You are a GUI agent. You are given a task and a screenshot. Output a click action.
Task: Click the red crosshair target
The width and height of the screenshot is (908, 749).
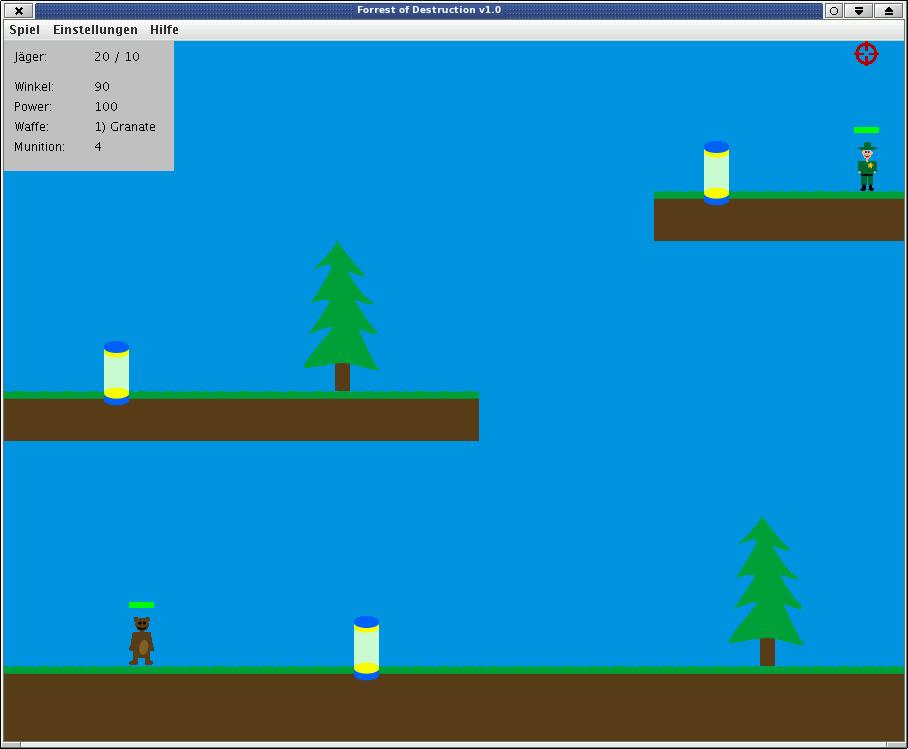[866, 54]
